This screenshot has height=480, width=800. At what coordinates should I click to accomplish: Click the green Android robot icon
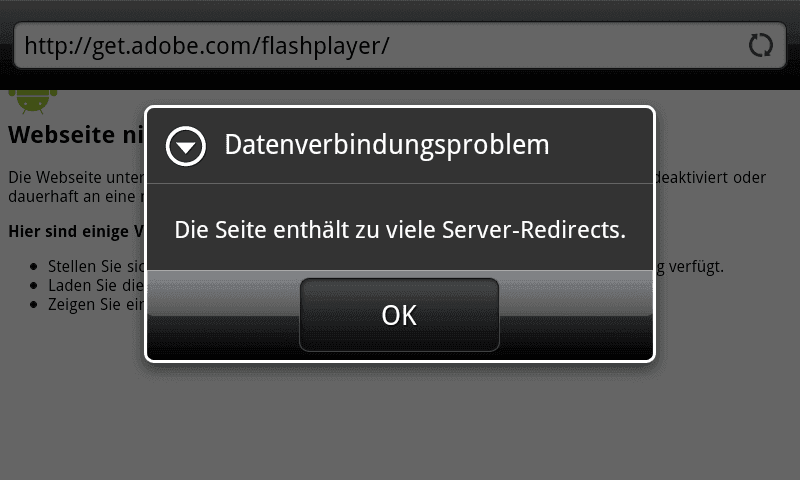pos(33,101)
